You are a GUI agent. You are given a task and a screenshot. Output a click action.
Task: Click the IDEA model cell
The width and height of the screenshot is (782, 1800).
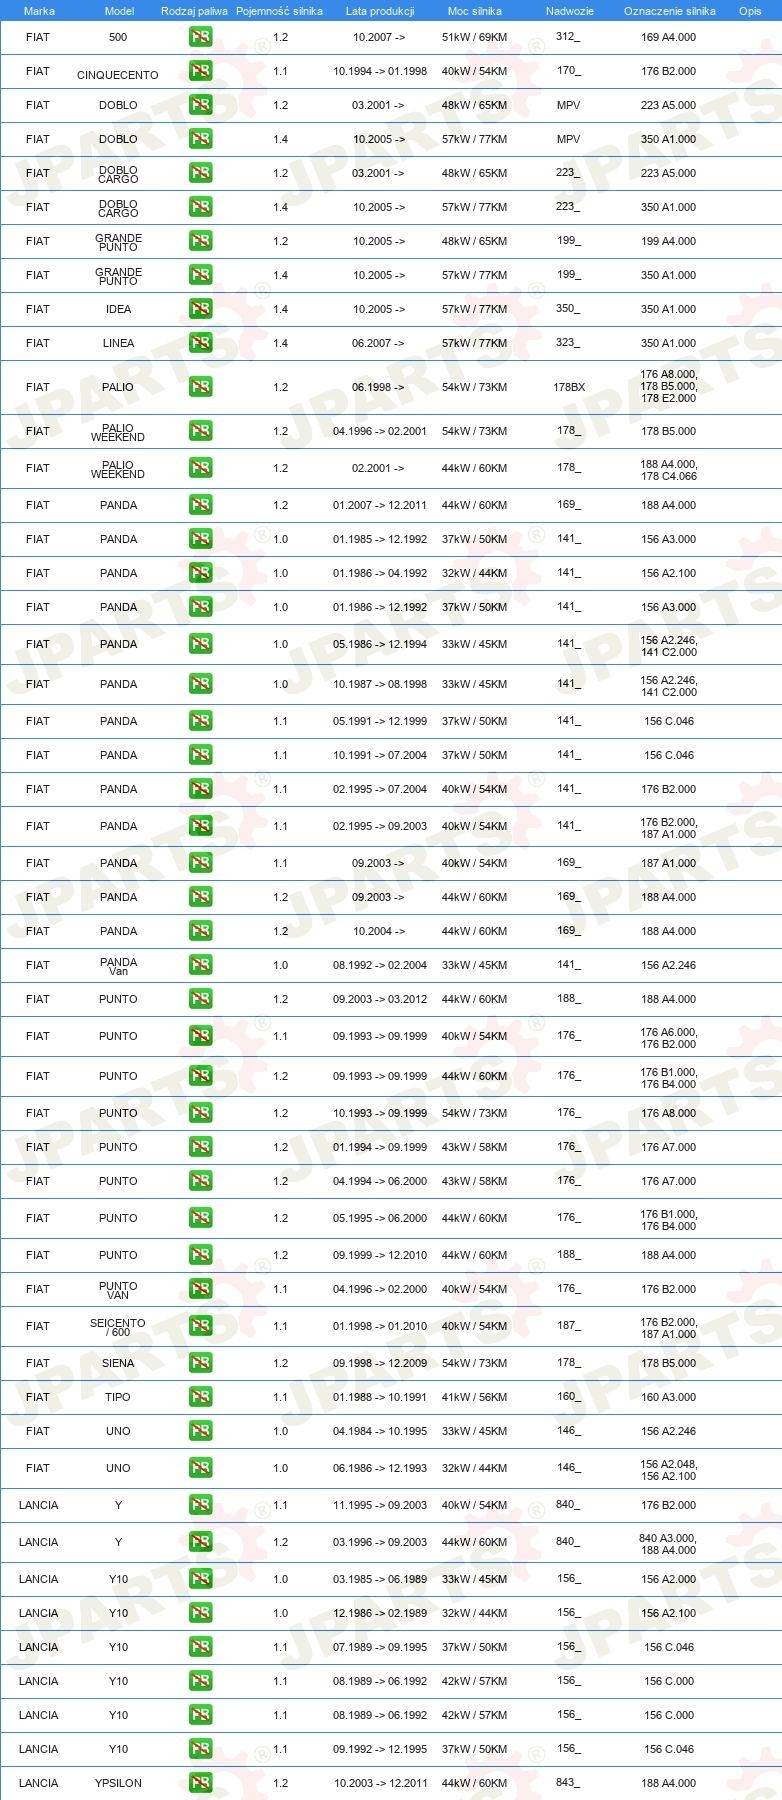[118, 309]
